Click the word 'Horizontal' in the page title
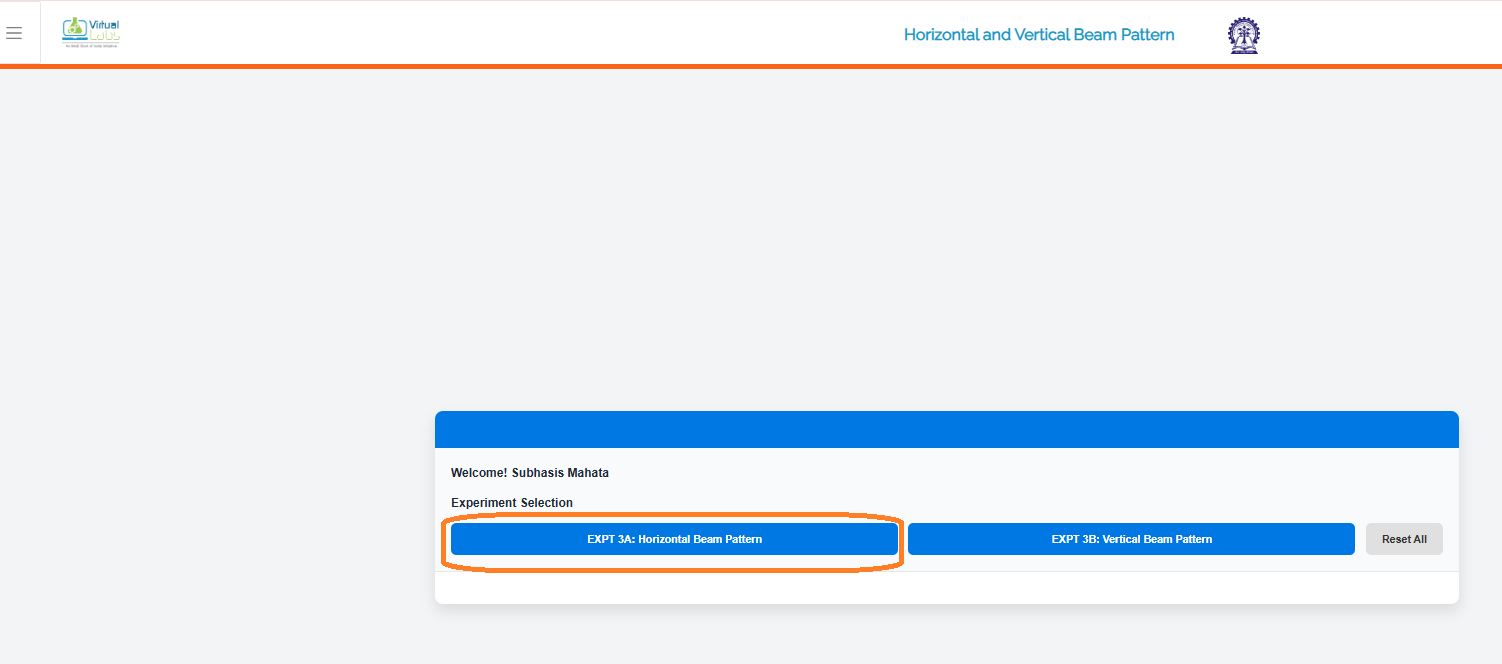Image resolution: width=1502 pixels, height=664 pixels. [941, 35]
